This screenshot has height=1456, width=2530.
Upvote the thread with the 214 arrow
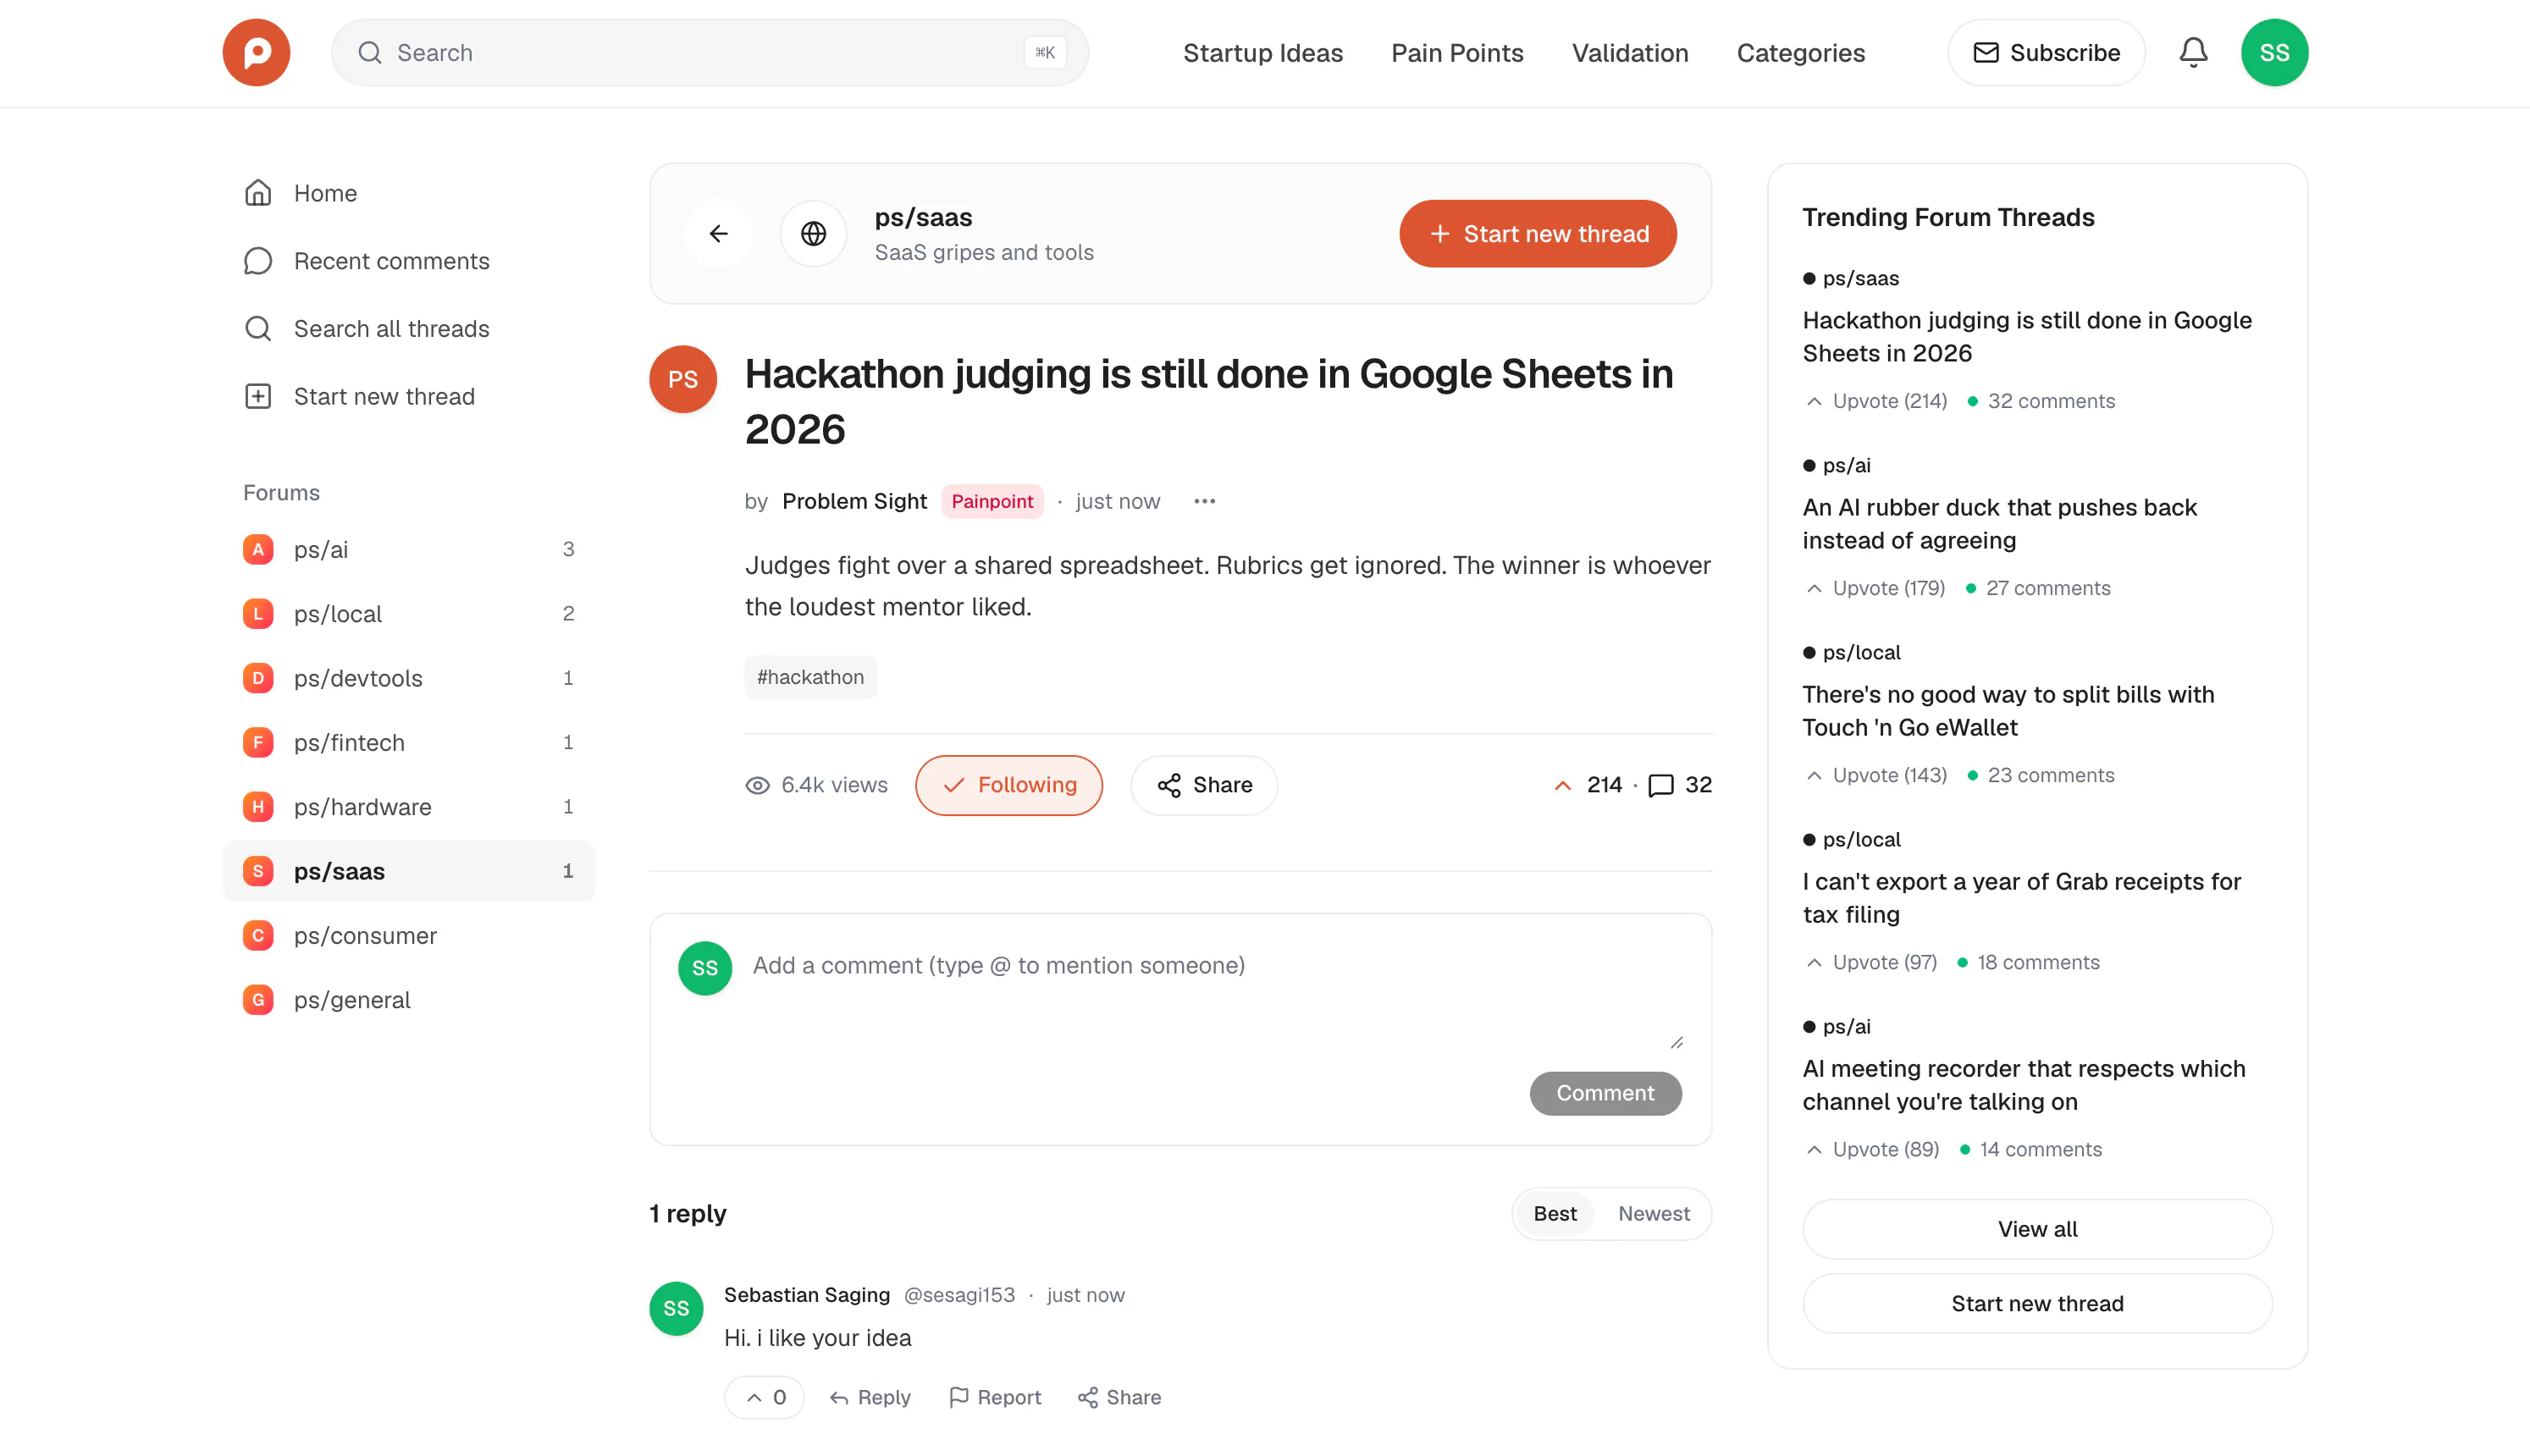point(1562,785)
